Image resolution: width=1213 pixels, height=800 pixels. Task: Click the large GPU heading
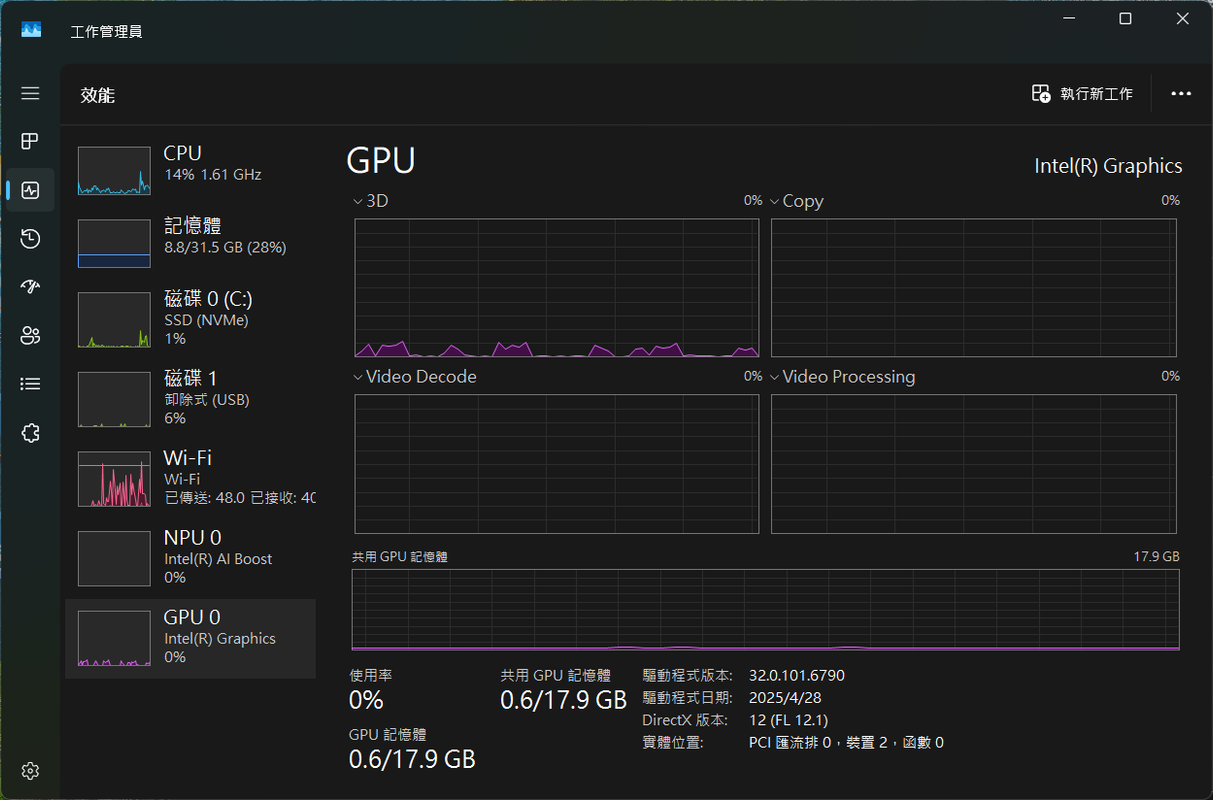pyautogui.click(x=381, y=160)
